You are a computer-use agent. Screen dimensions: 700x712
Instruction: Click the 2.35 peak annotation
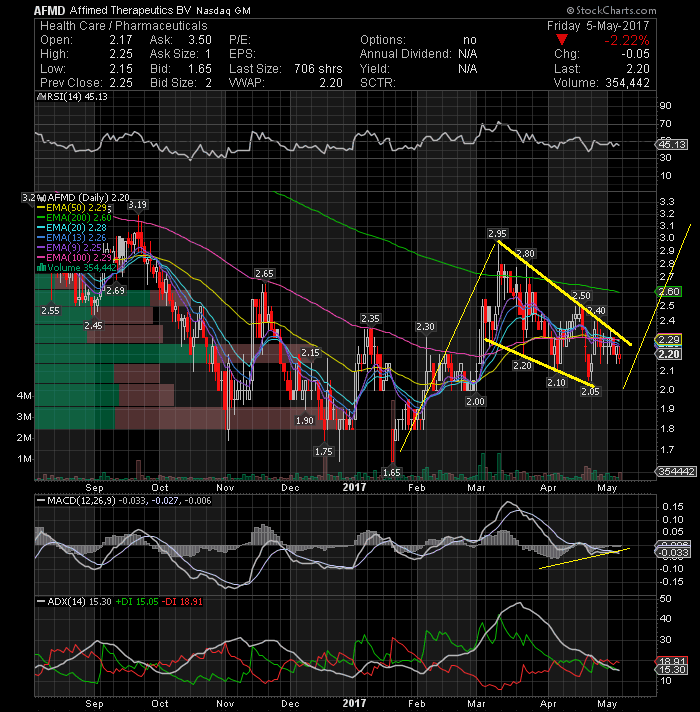(x=370, y=319)
